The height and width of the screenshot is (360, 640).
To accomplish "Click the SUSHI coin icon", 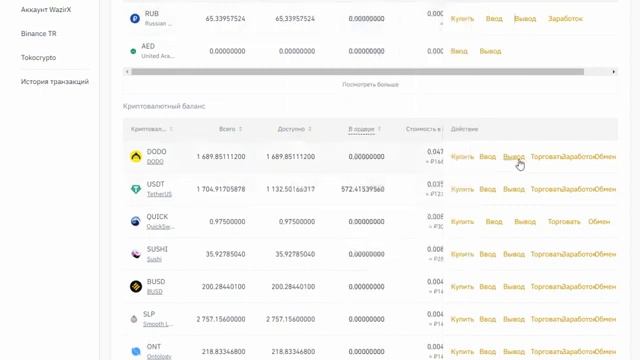I will pos(136,254).
